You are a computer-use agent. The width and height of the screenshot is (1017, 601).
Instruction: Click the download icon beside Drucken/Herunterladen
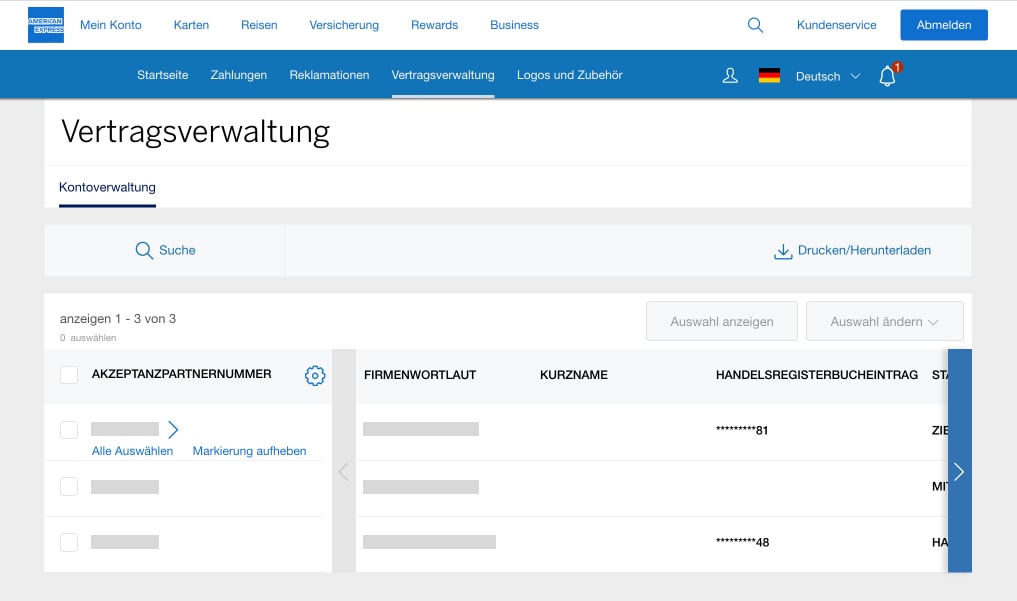(783, 251)
